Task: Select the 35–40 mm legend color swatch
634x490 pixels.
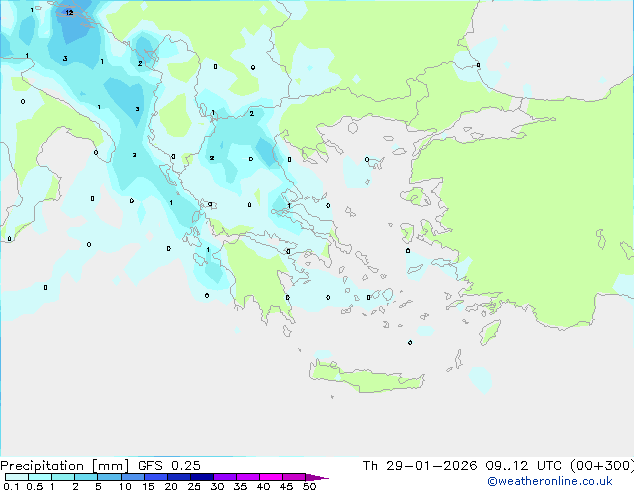Action: coord(248,477)
